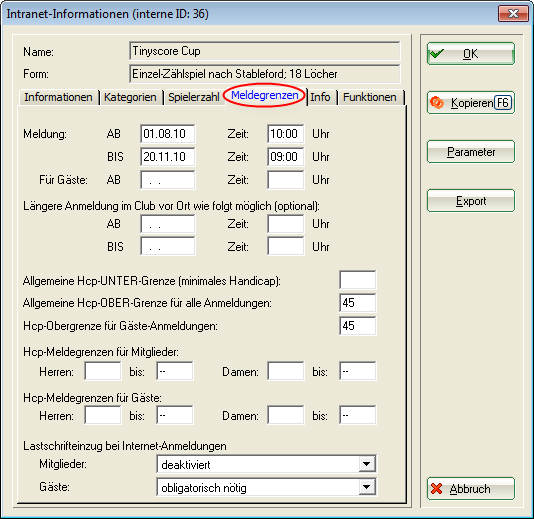Click the green checkmark OK button
534x519 pixels.
point(471,53)
